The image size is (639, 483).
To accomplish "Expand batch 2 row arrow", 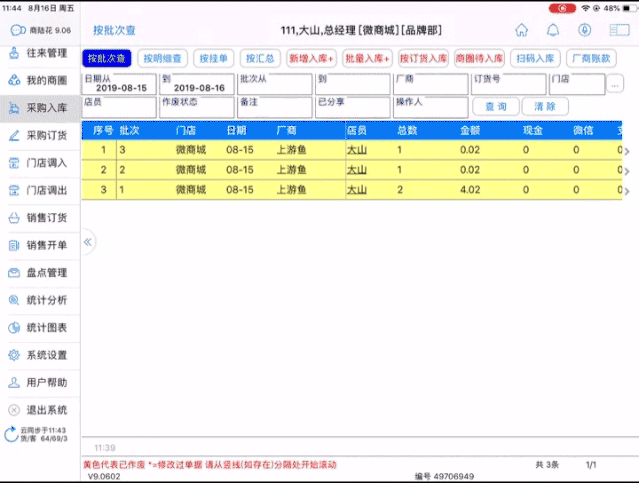I will [x=627, y=172].
